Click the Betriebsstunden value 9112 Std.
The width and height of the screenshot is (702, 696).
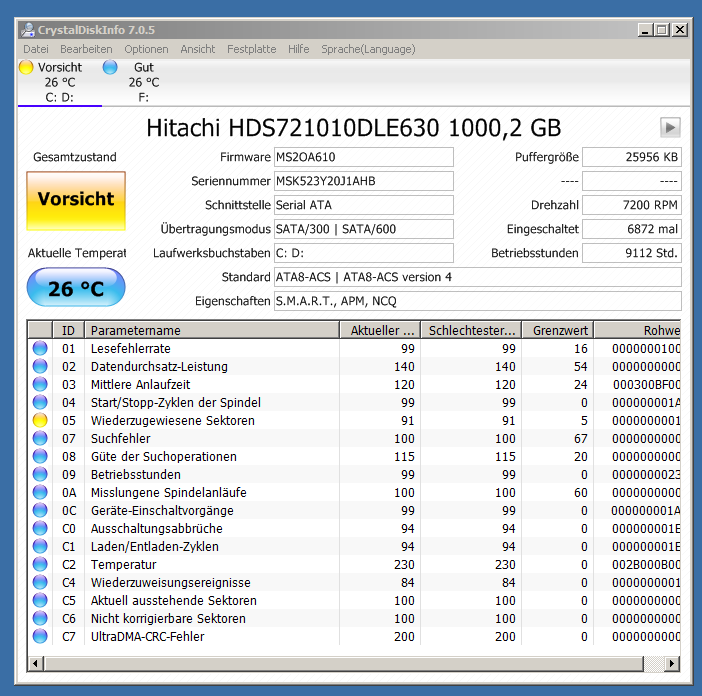tap(632, 253)
